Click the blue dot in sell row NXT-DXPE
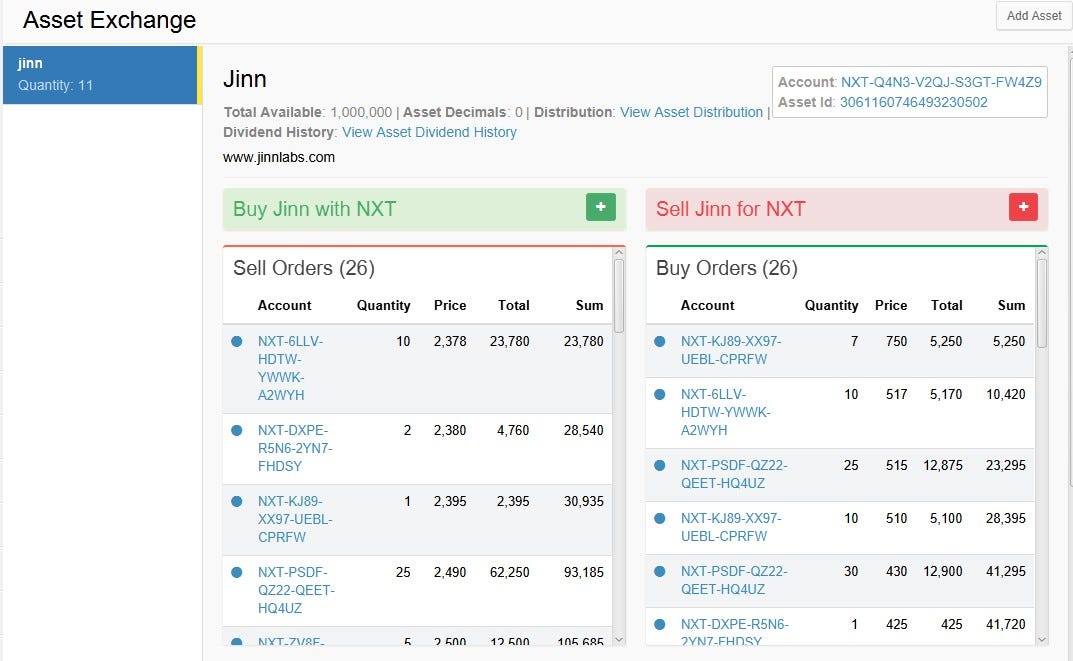Image resolution: width=1073 pixels, height=661 pixels. (237, 430)
